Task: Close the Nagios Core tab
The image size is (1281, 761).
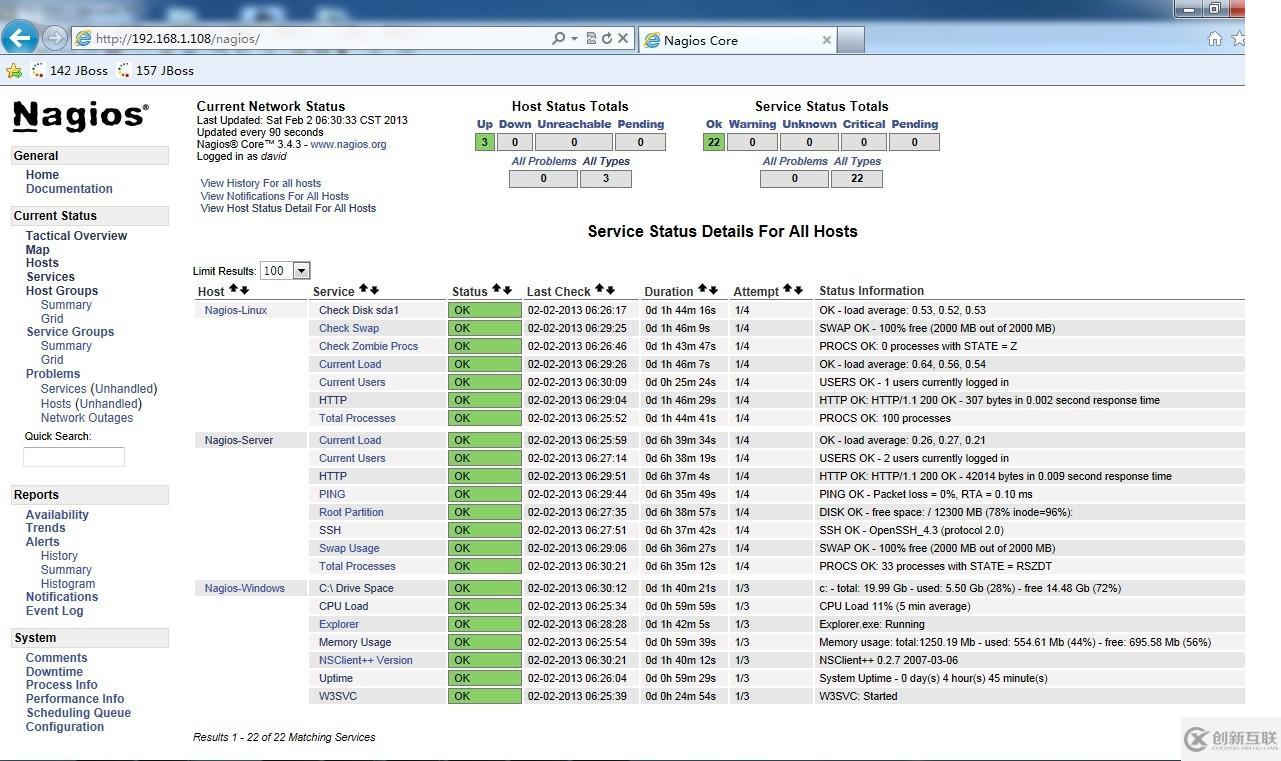Action: pos(826,40)
